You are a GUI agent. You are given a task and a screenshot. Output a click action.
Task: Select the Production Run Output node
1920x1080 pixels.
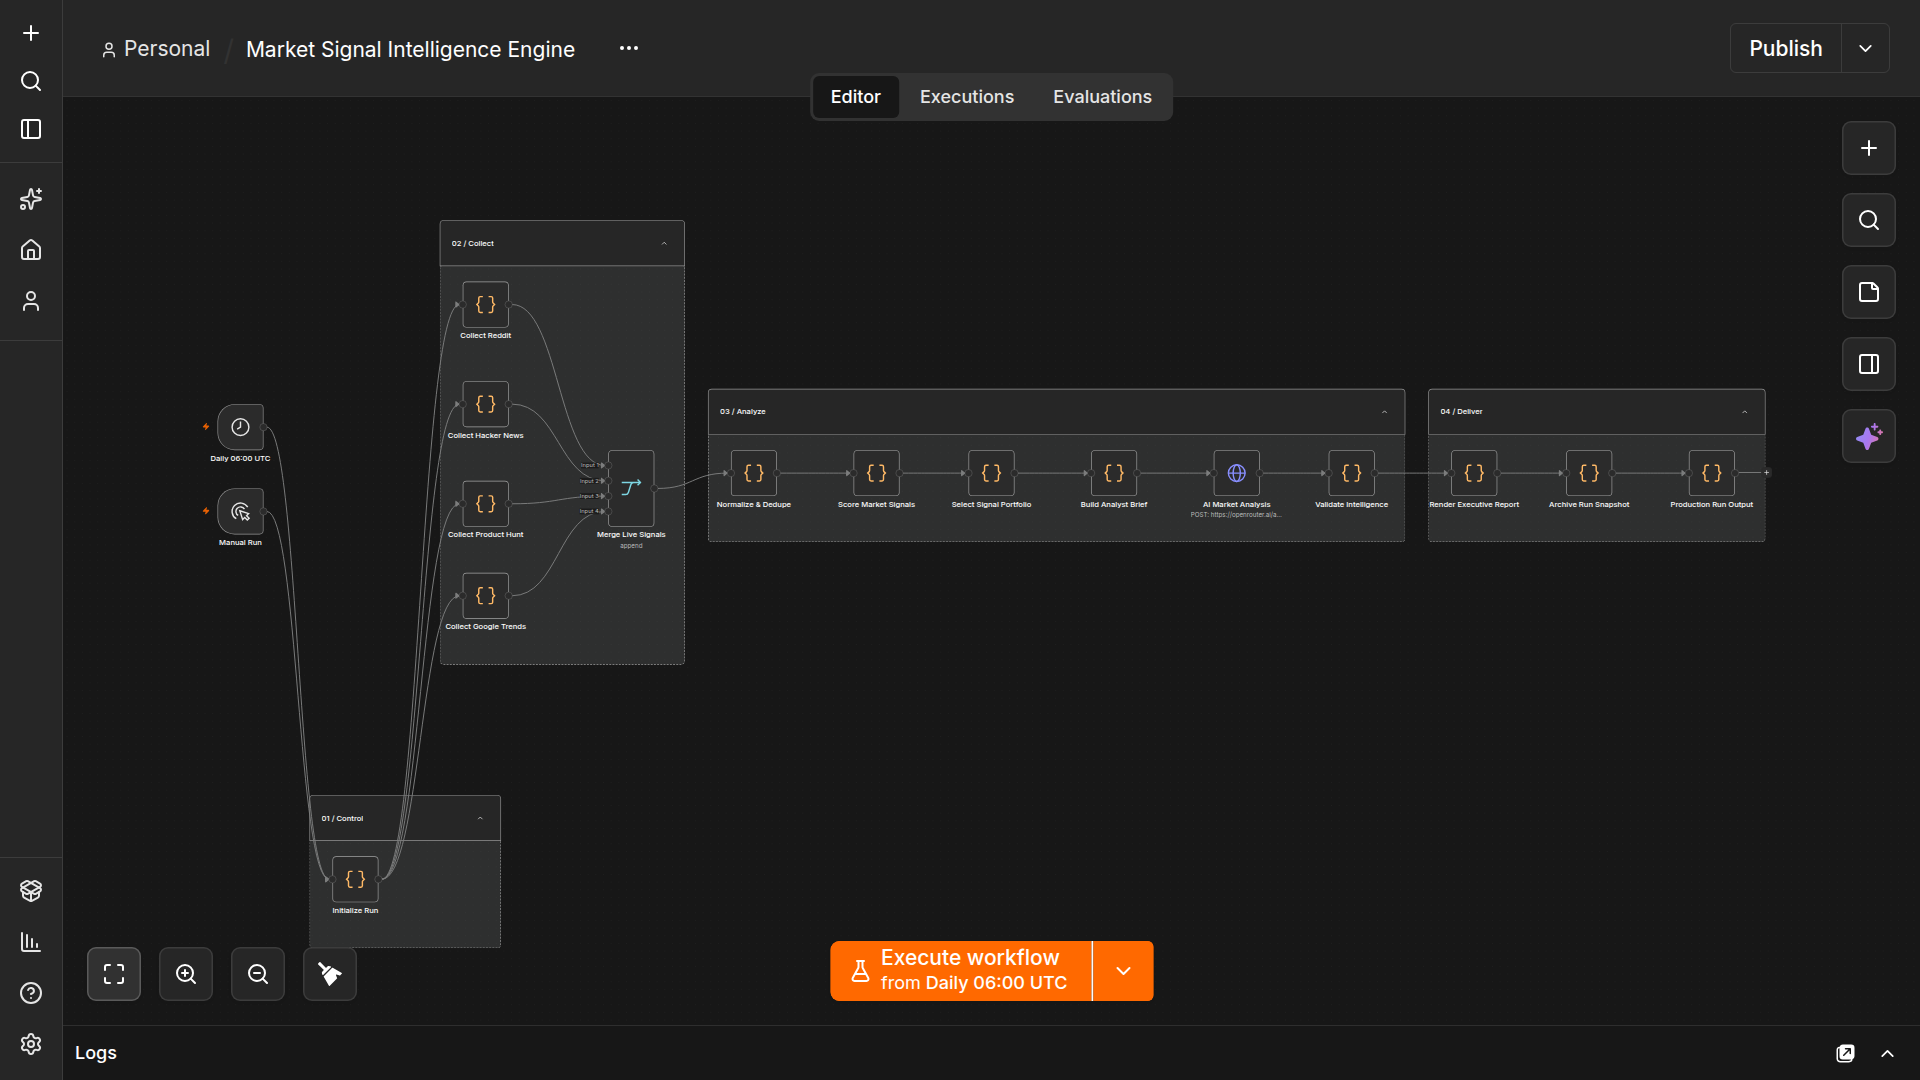(x=1712, y=473)
